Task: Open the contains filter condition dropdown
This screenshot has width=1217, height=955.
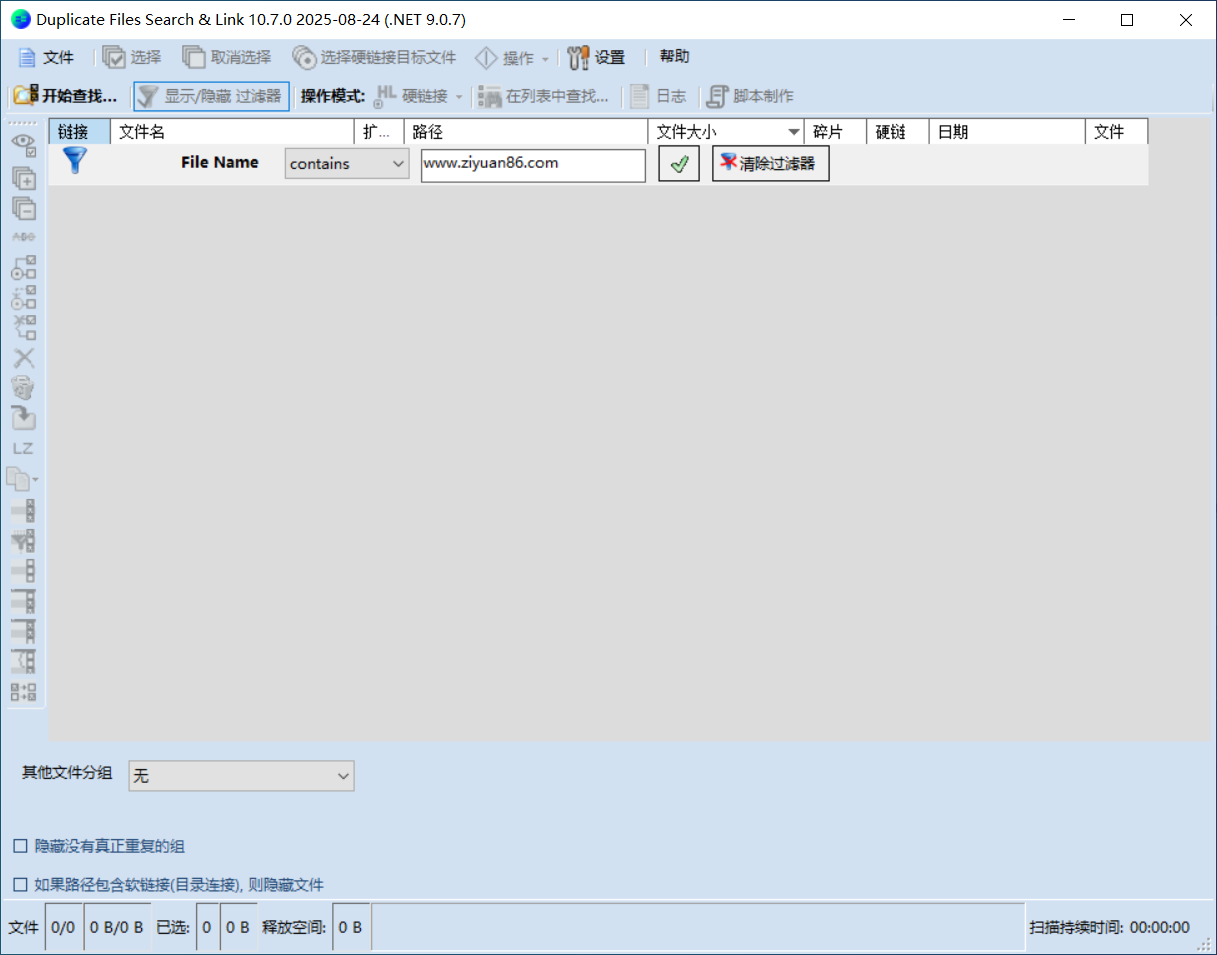Action: click(346, 164)
